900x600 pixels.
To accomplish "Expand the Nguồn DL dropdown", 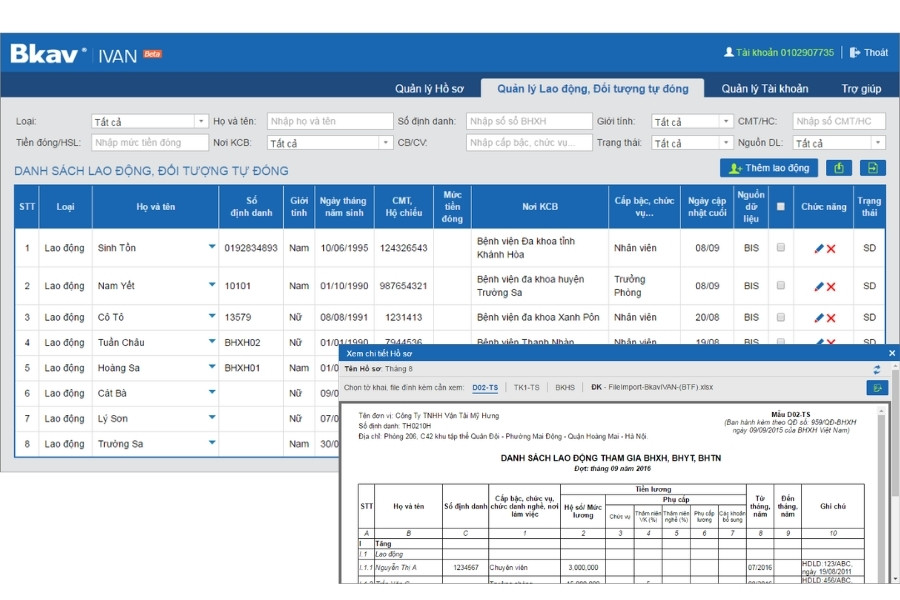I will [x=839, y=142].
